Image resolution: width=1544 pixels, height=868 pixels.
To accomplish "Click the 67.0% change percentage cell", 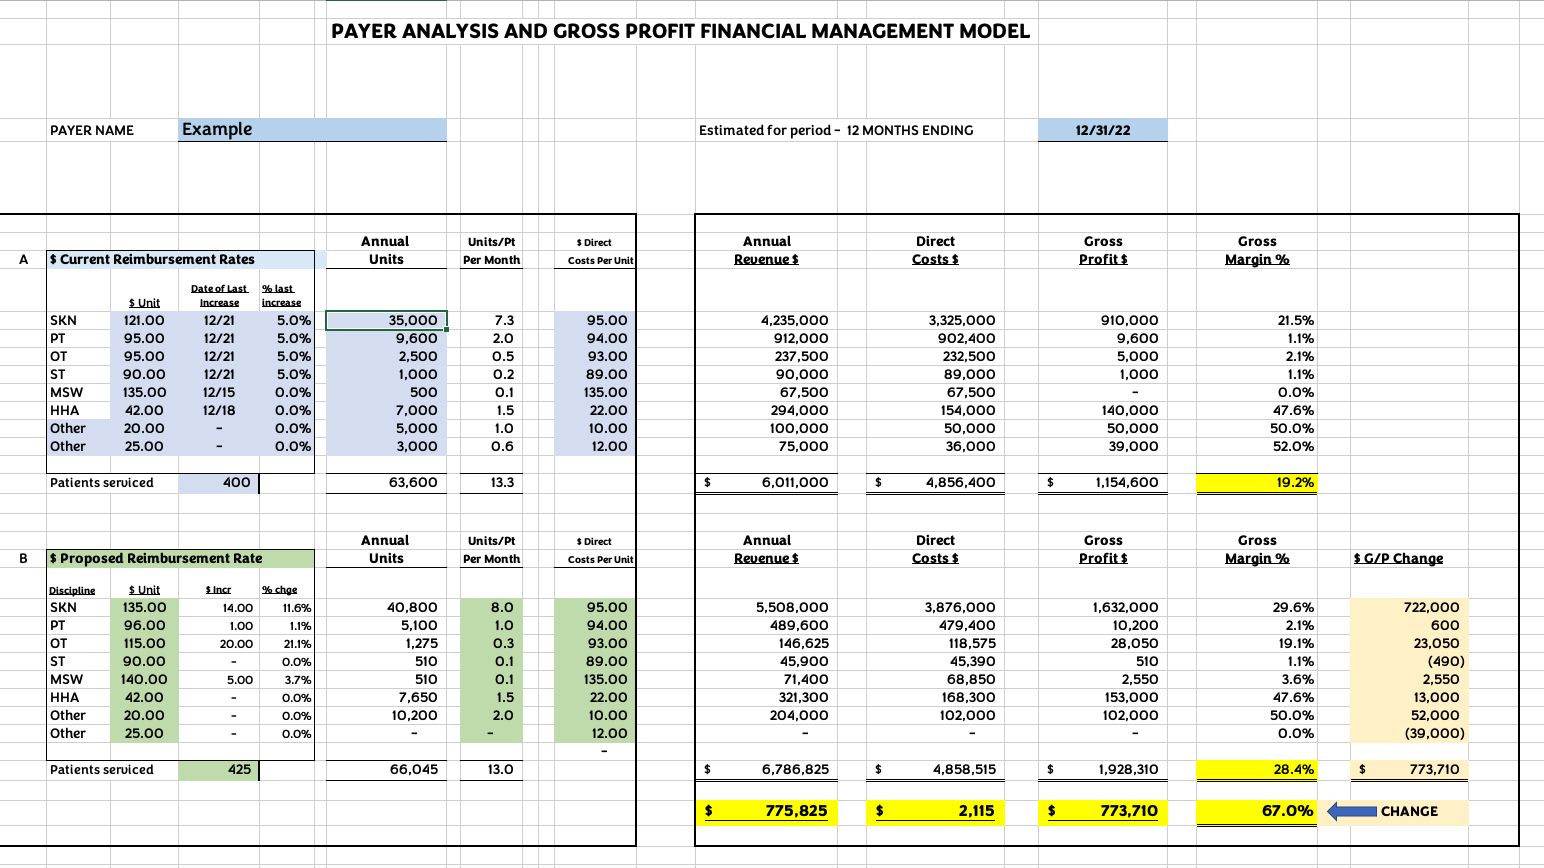I will pyautogui.click(x=1257, y=811).
